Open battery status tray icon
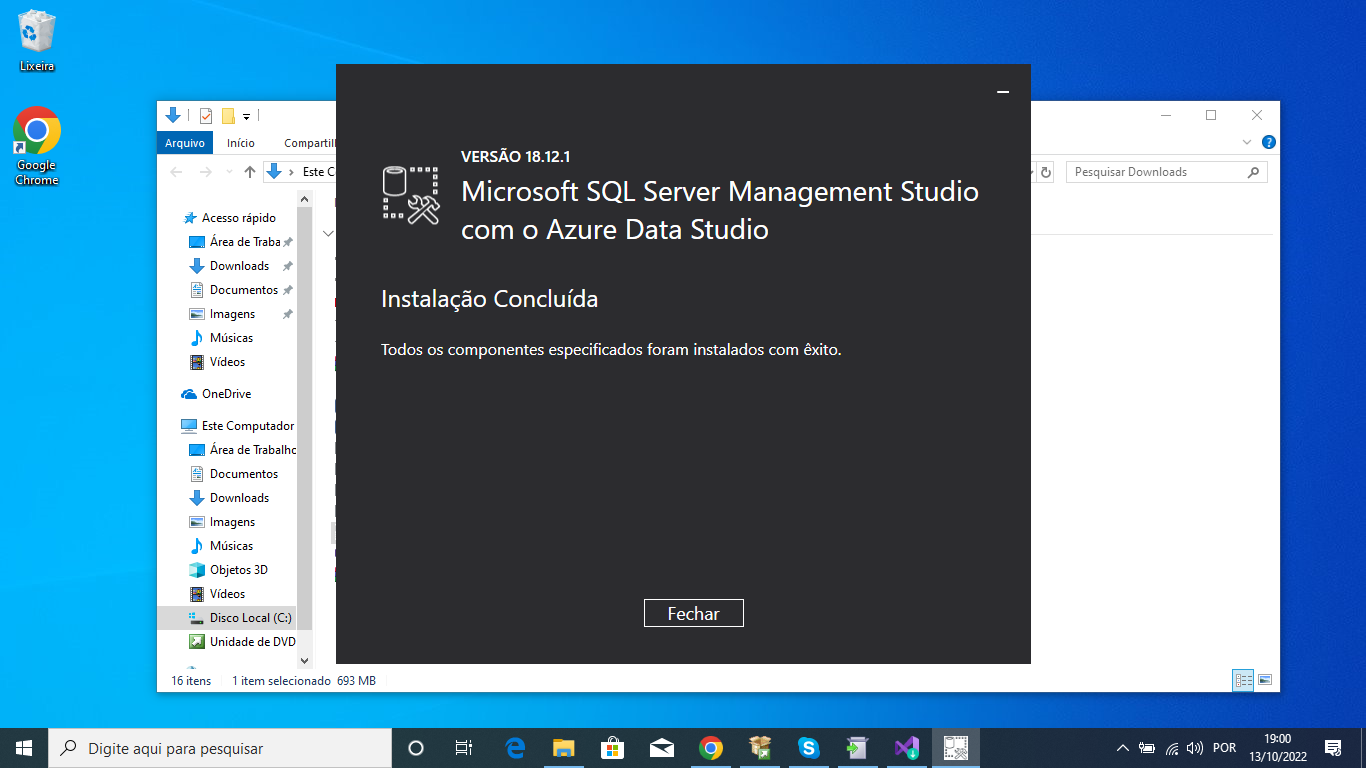 click(1147, 748)
